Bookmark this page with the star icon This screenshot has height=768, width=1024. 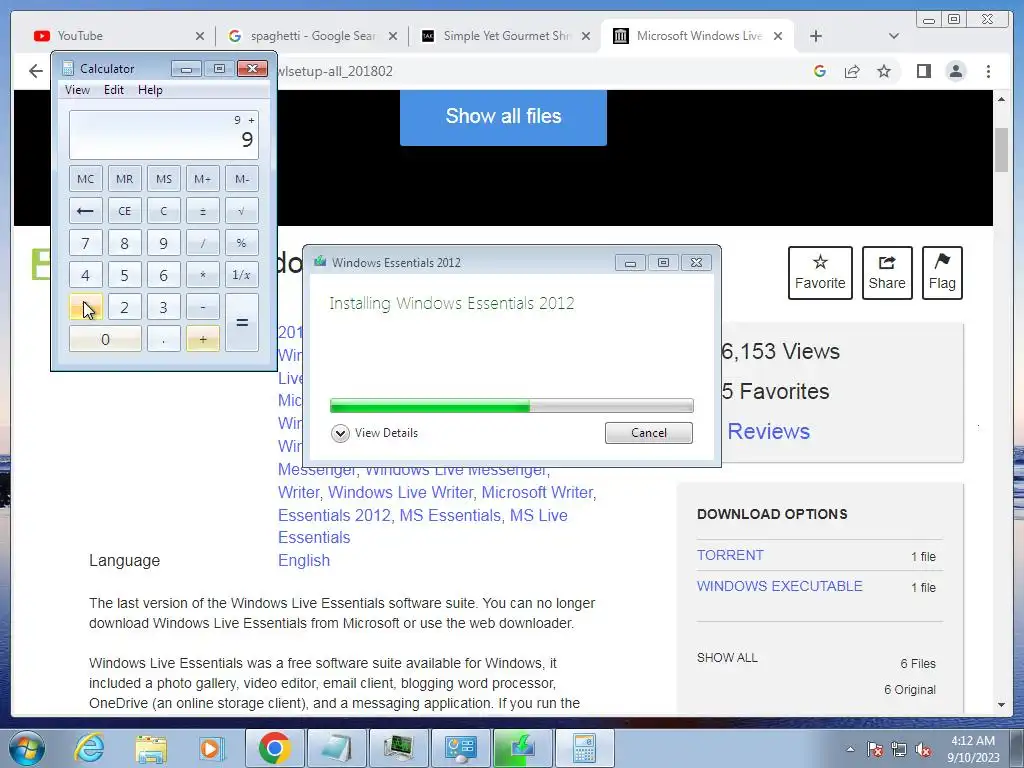[x=884, y=71]
